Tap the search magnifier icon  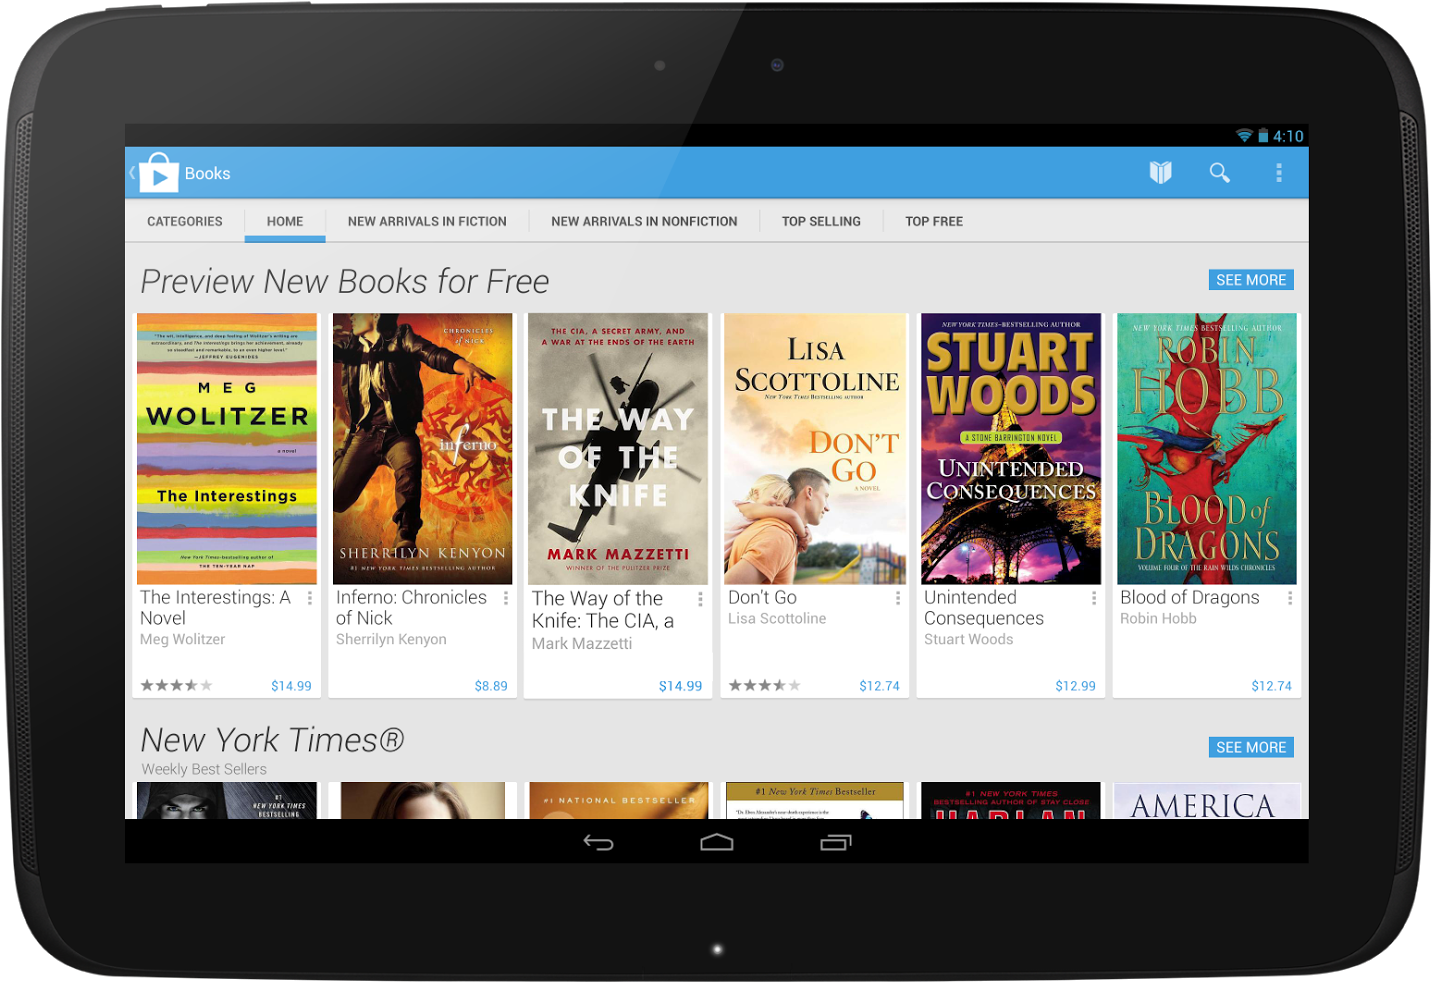(x=1219, y=173)
